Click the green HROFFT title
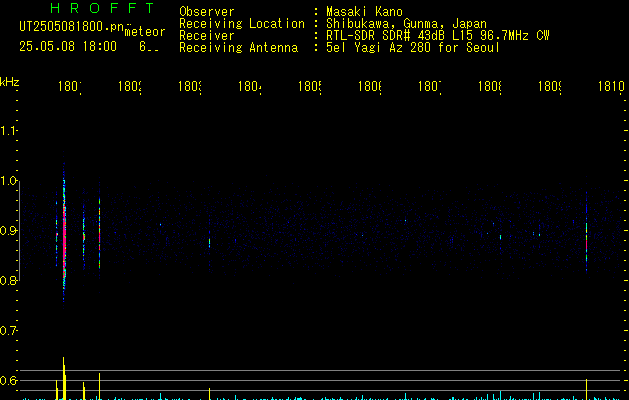This screenshot has height=400, width=629. 103,8
